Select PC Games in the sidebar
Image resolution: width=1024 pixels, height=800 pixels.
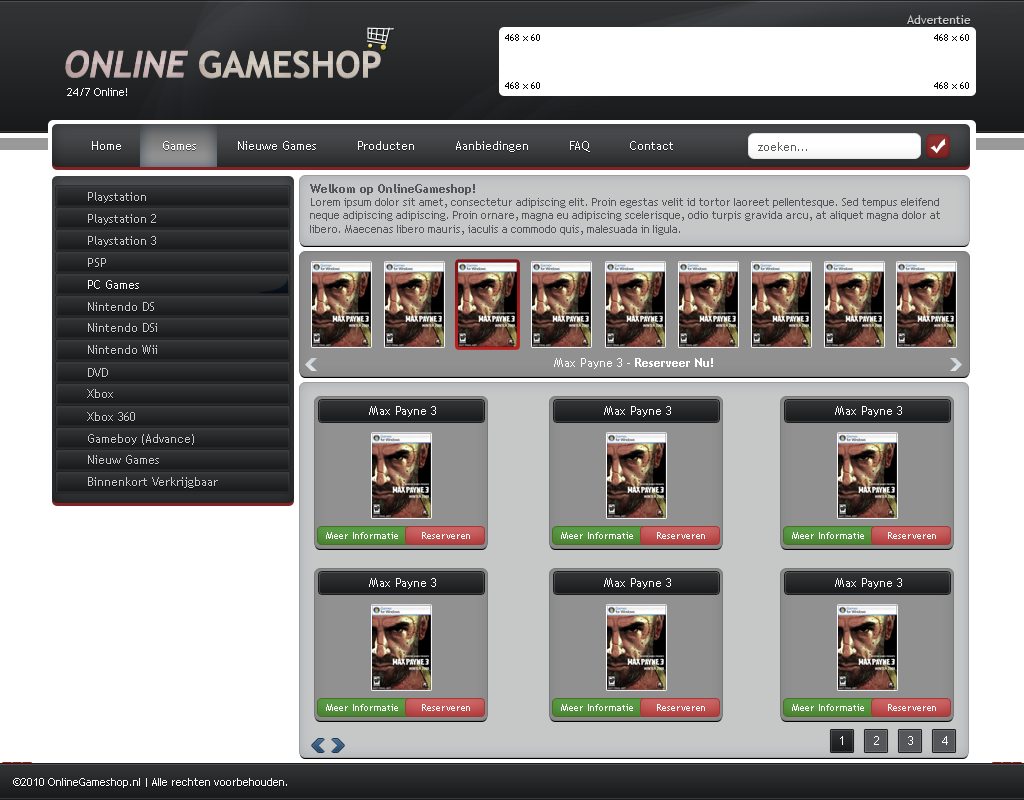click(173, 285)
